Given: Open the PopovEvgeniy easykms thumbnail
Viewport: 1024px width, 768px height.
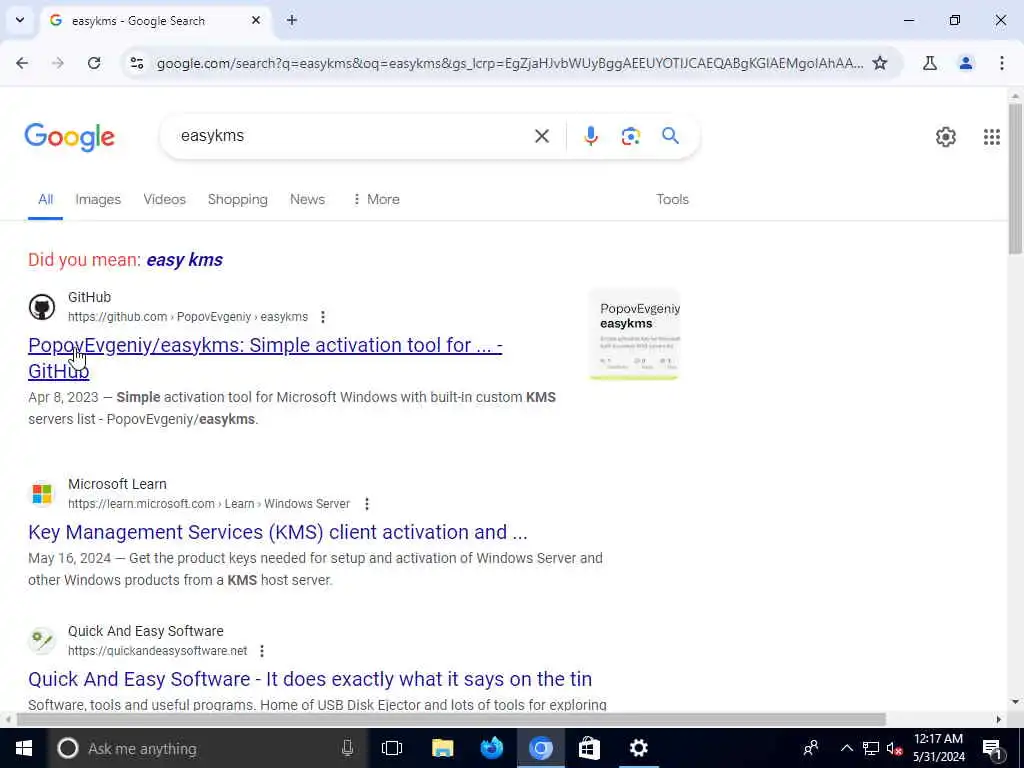Looking at the screenshot, I should [634, 334].
